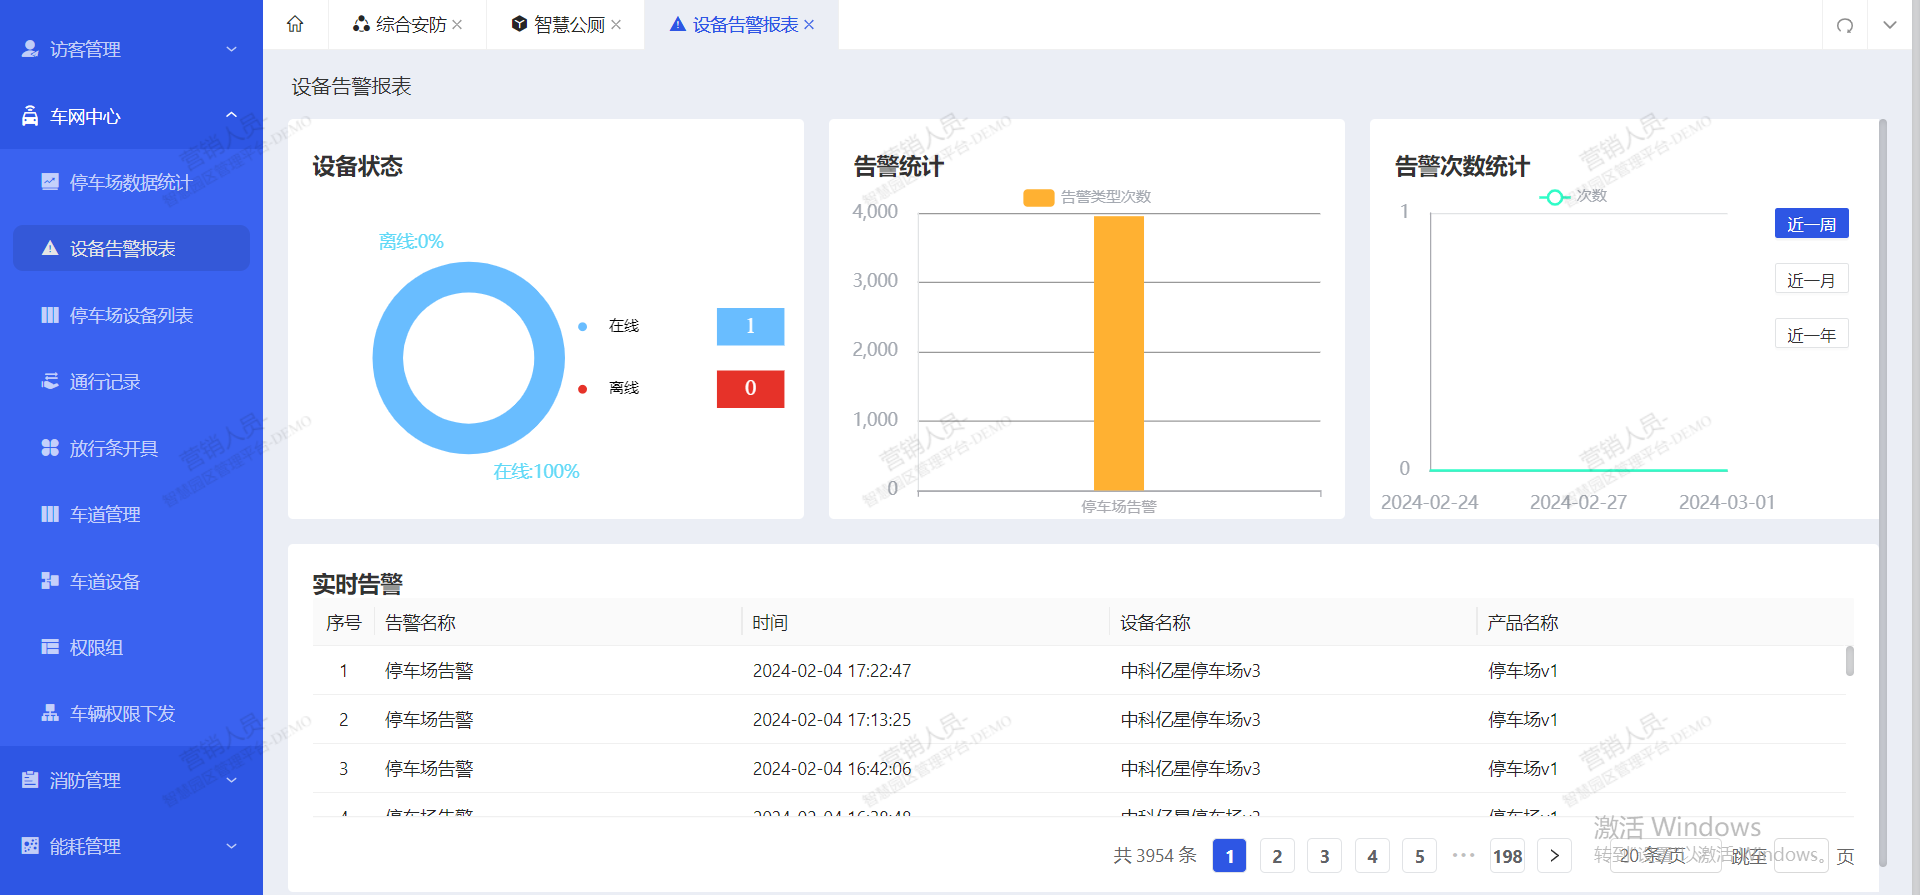This screenshot has height=895, width=1920.
Task: Go to page 1 in pagination
Action: 1229,856
